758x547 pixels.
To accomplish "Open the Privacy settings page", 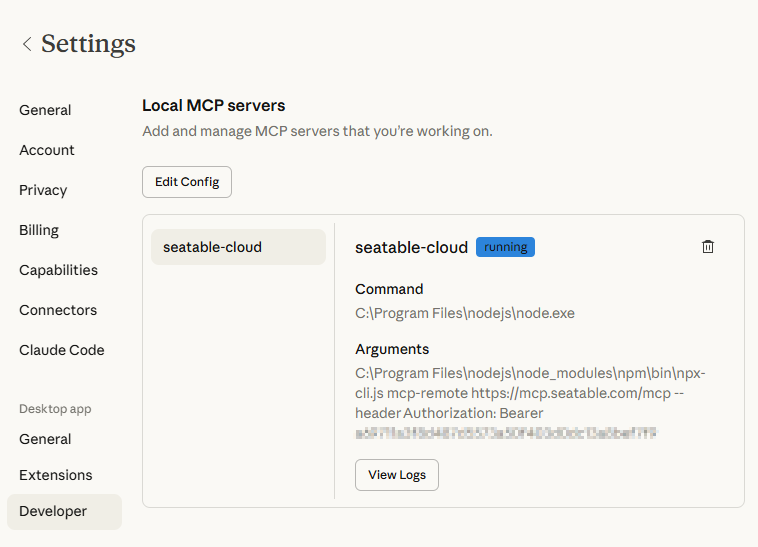I will click(43, 190).
